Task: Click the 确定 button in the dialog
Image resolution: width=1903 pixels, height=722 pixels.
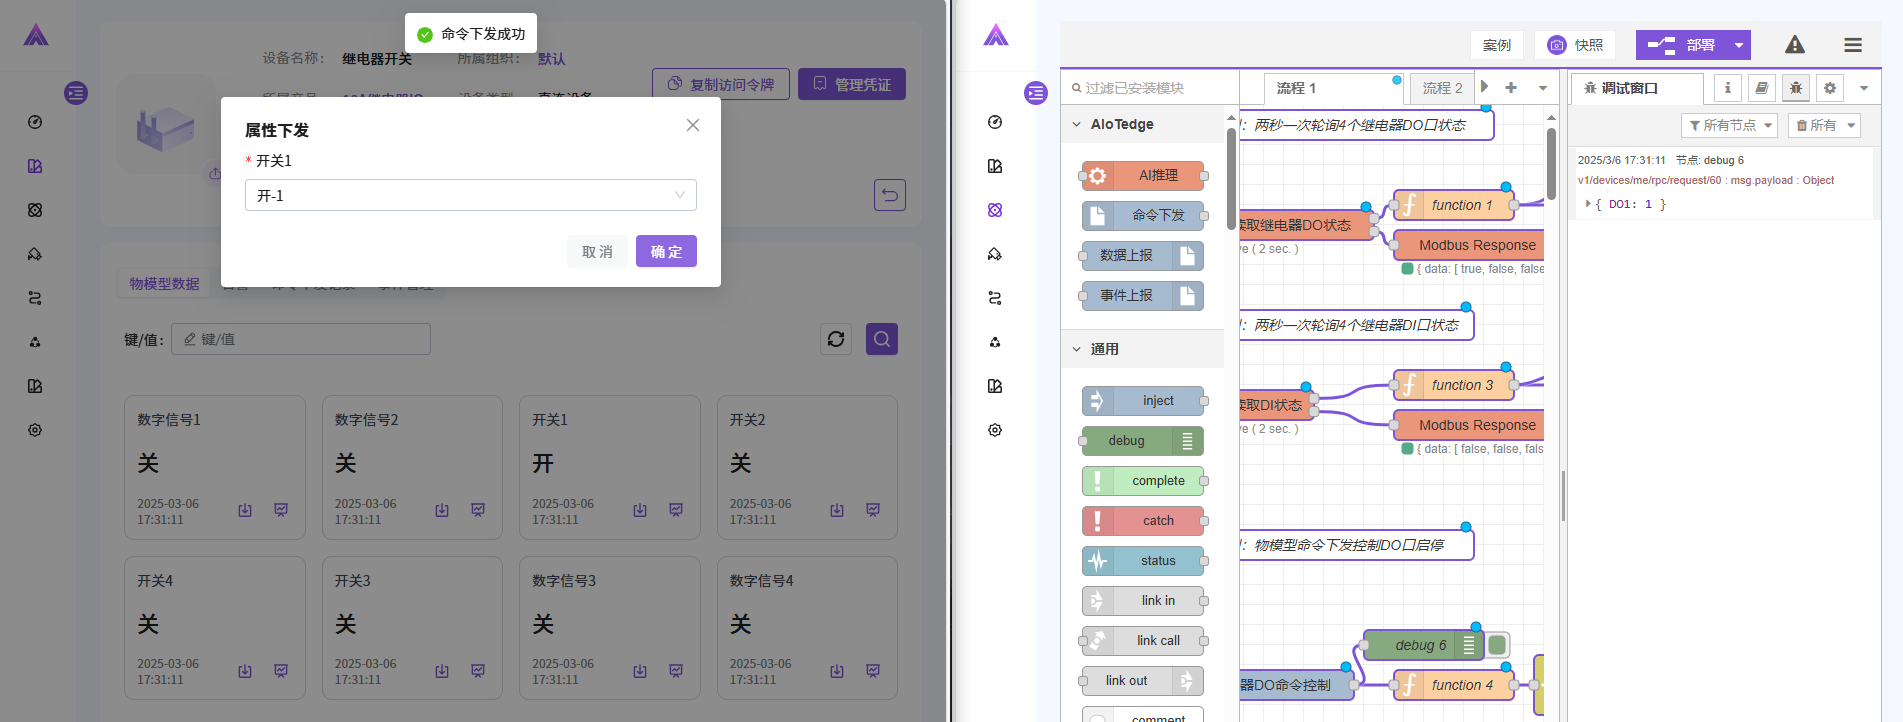Action: coord(666,251)
